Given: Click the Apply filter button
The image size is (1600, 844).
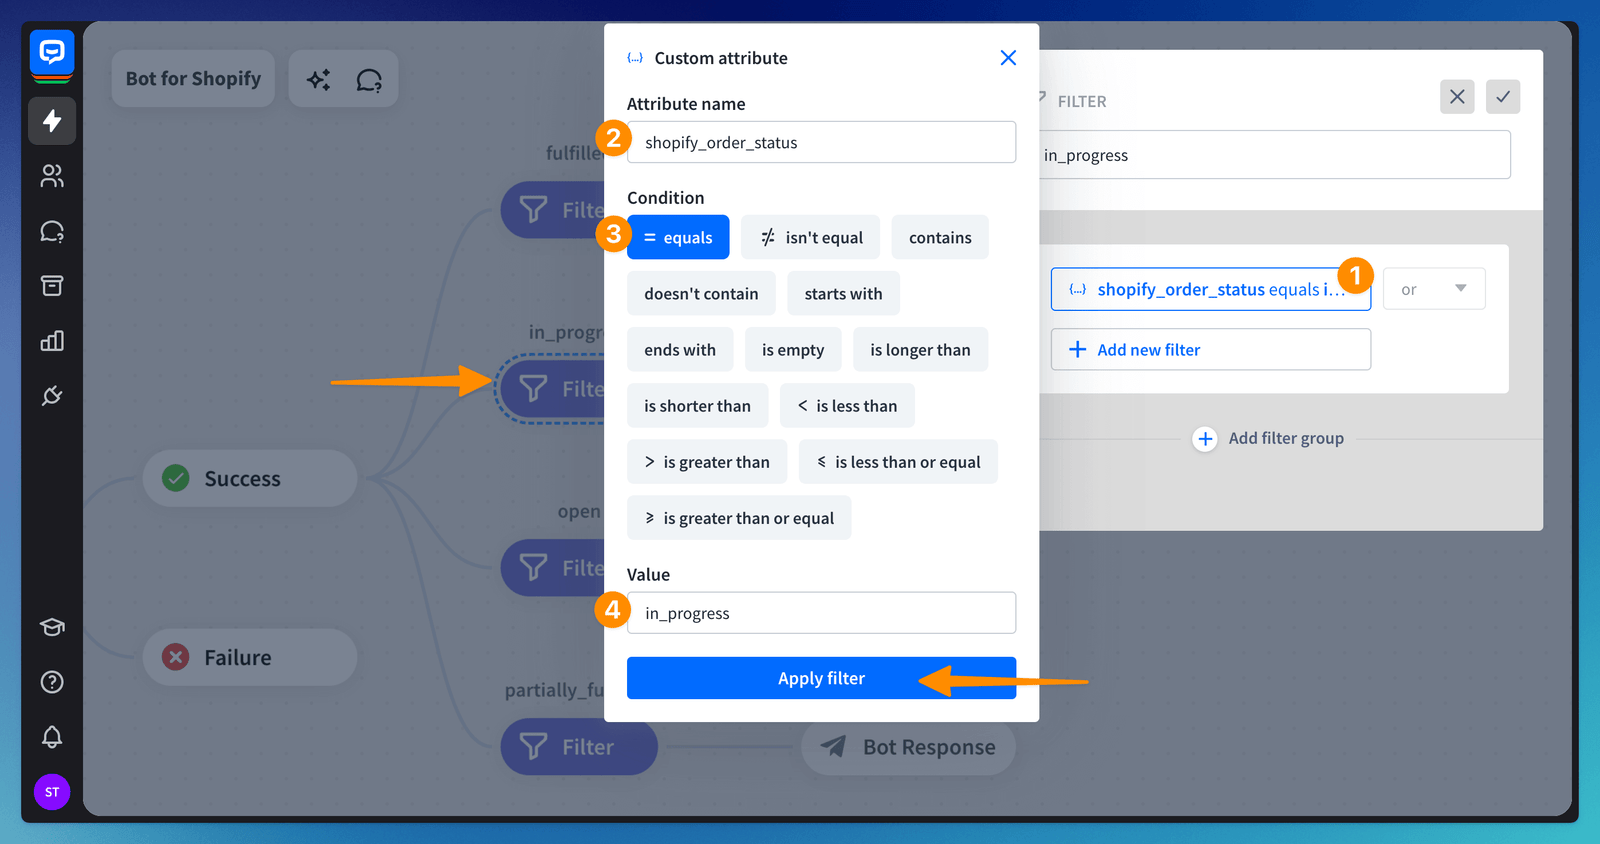Looking at the screenshot, I should pyautogui.click(x=821, y=678).
